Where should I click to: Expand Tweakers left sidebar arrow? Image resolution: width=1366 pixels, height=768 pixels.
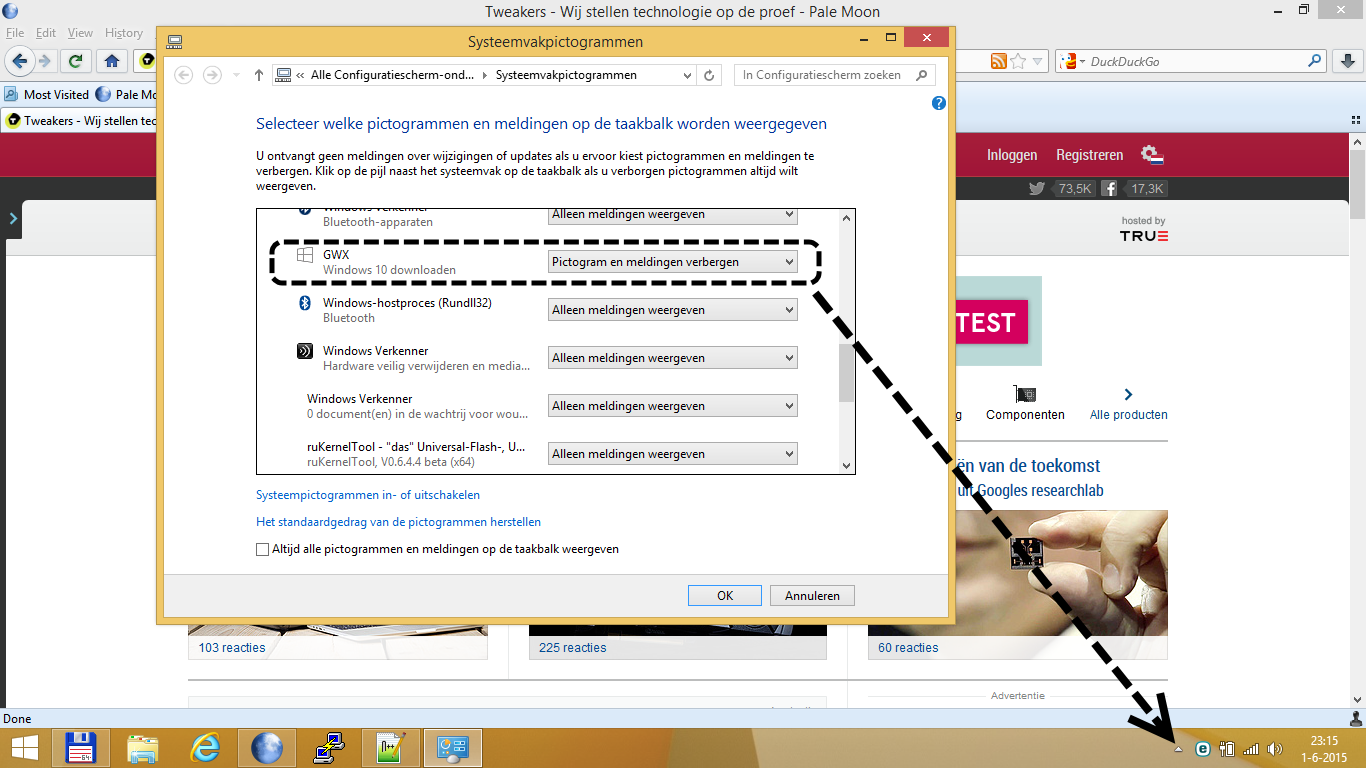[13, 218]
